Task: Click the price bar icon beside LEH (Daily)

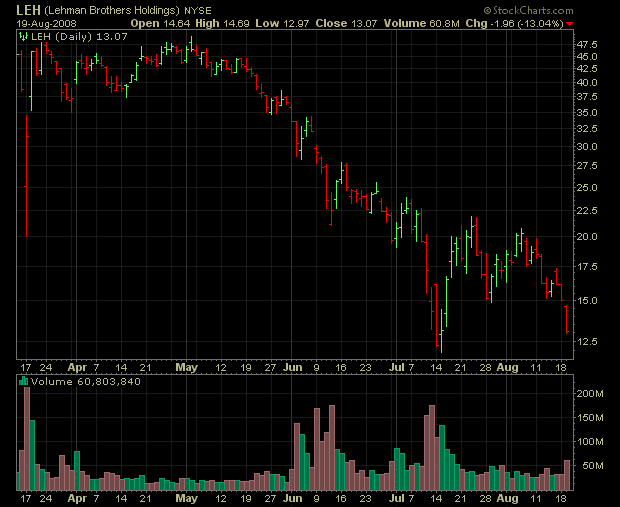Action: click(23, 37)
